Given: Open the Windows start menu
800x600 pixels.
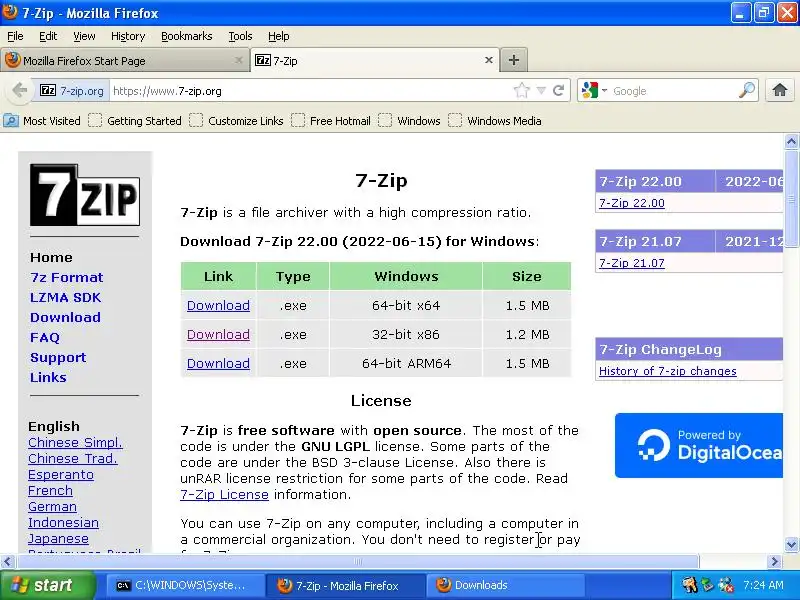Looking at the screenshot, I should [x=47, y=585].
